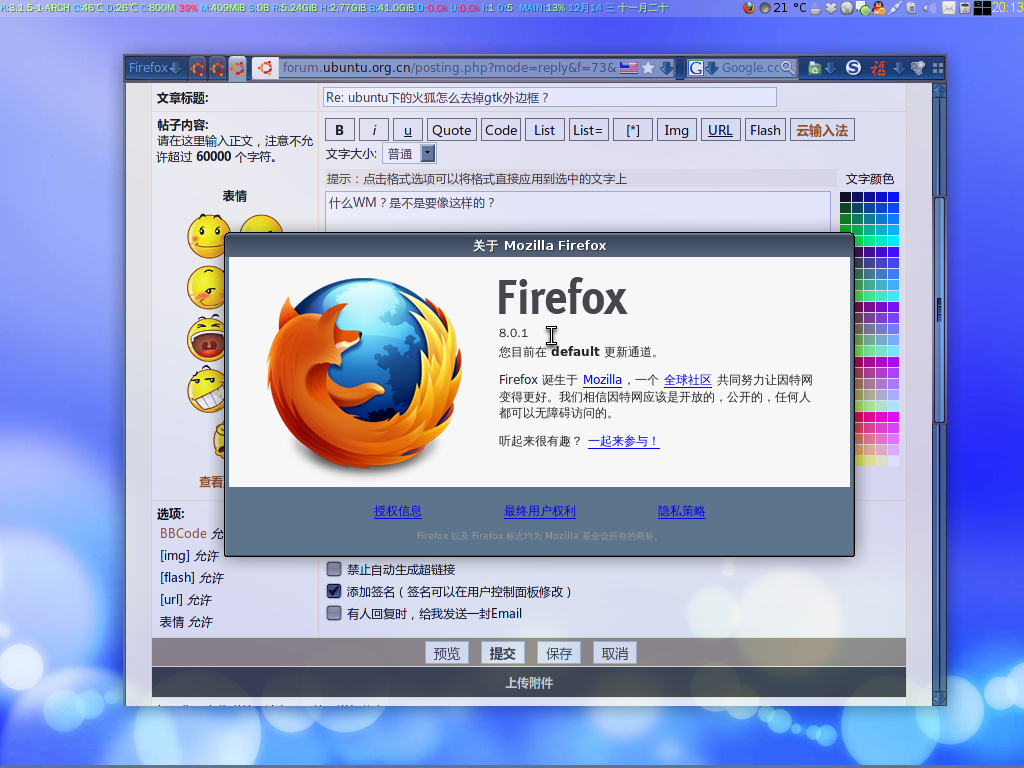Click the volume speaker tray icon

[929, 8]
